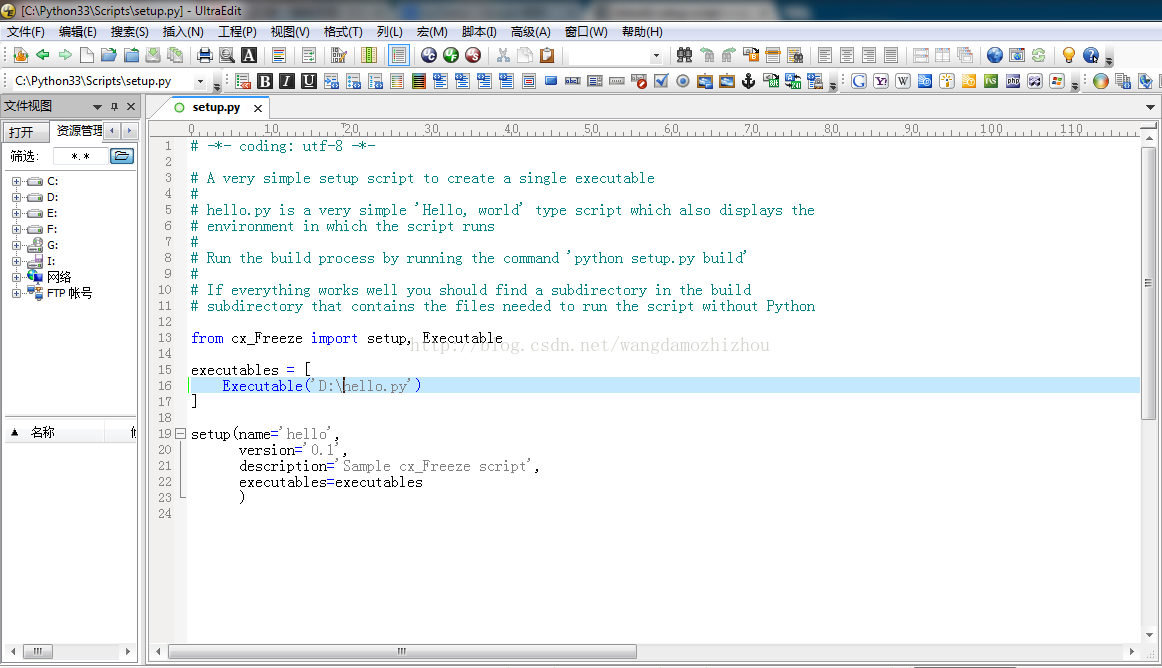Open Find using the binoculars icon
1162x668 pixels.
pyautogui.click(x=685, y=57)
